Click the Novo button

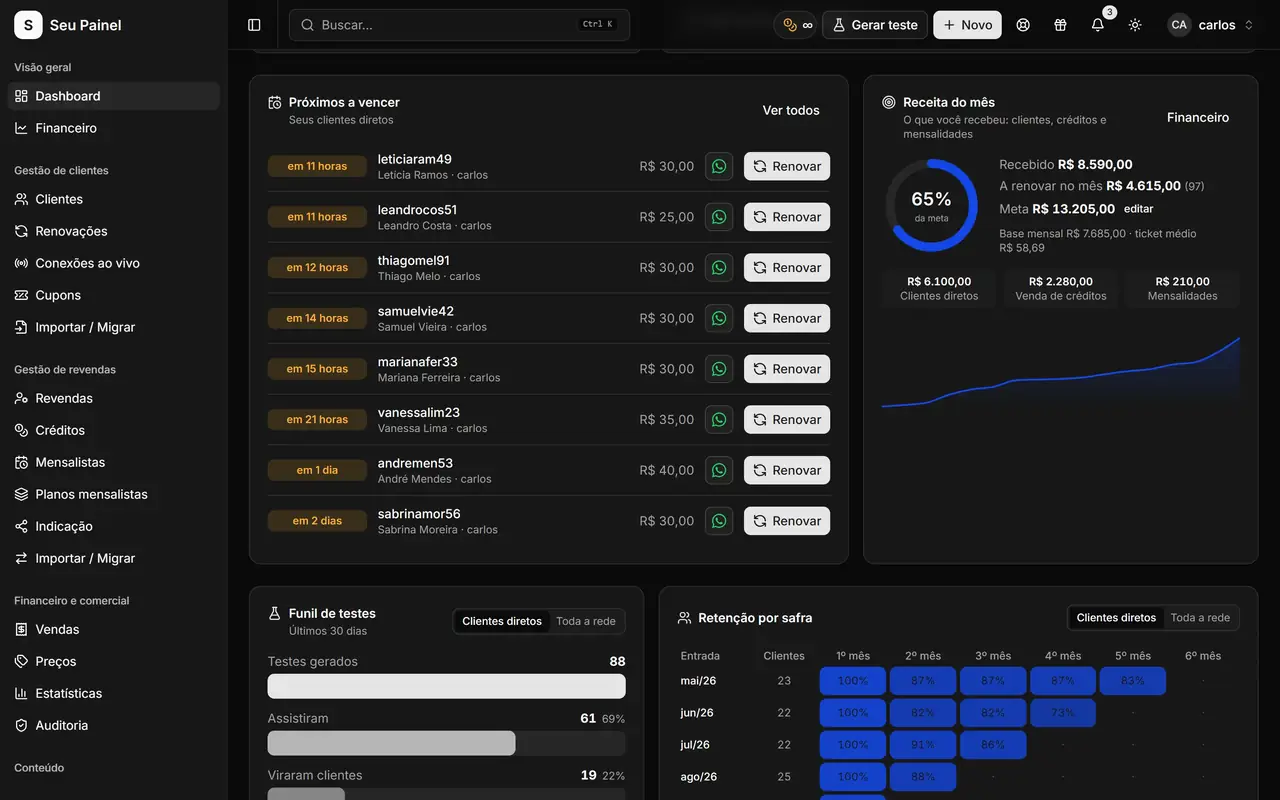pyautogui.click(x=967, y=25)
